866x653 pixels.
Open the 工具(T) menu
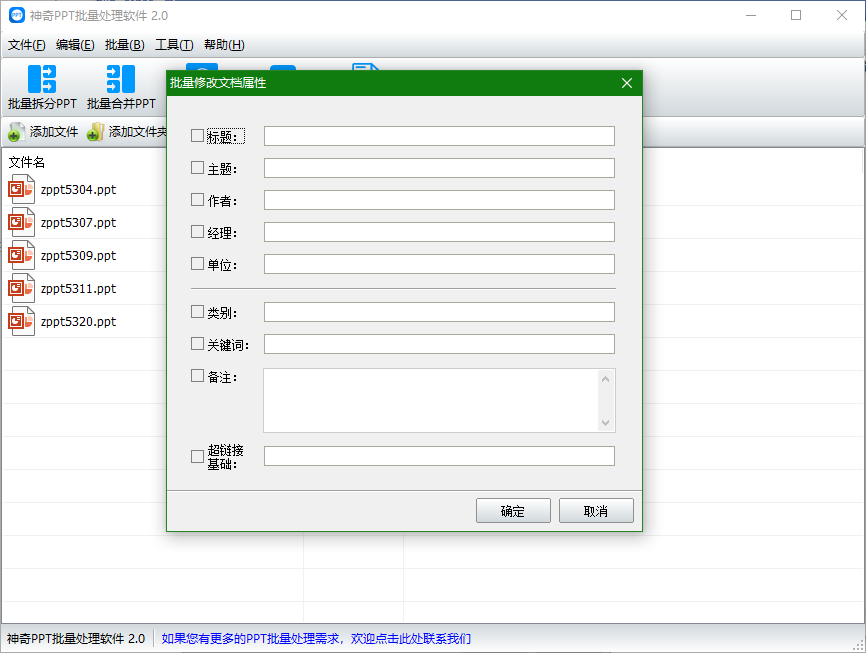tap(174, 45)
